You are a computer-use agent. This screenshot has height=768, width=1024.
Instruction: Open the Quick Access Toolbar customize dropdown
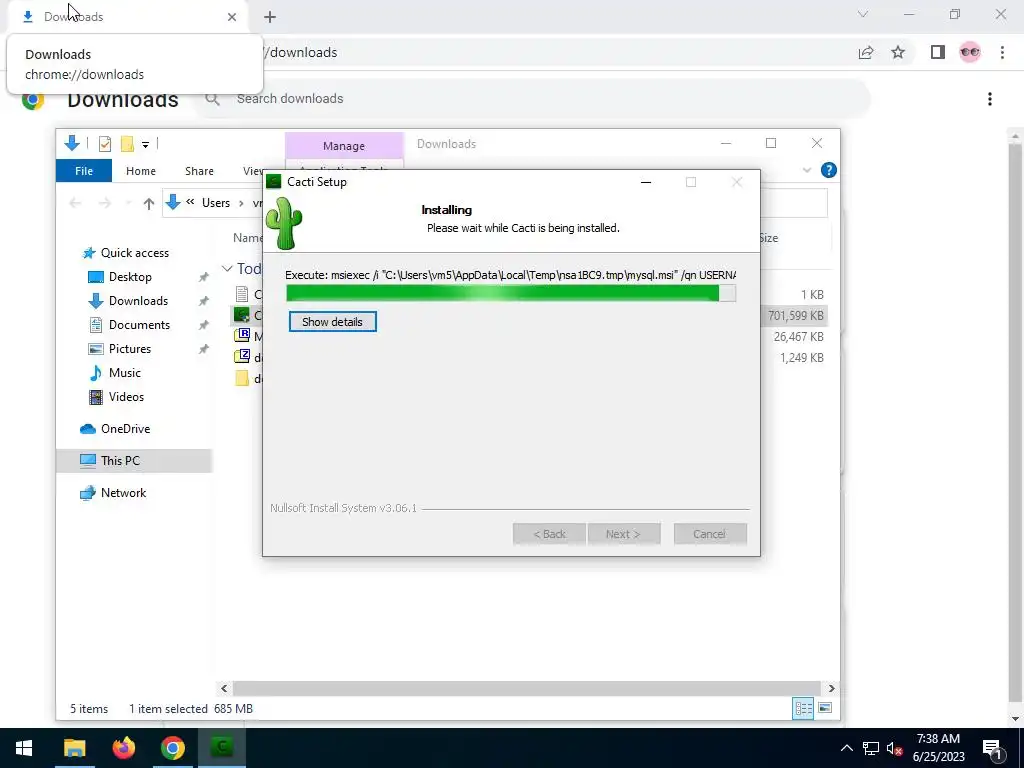(145, 144)
